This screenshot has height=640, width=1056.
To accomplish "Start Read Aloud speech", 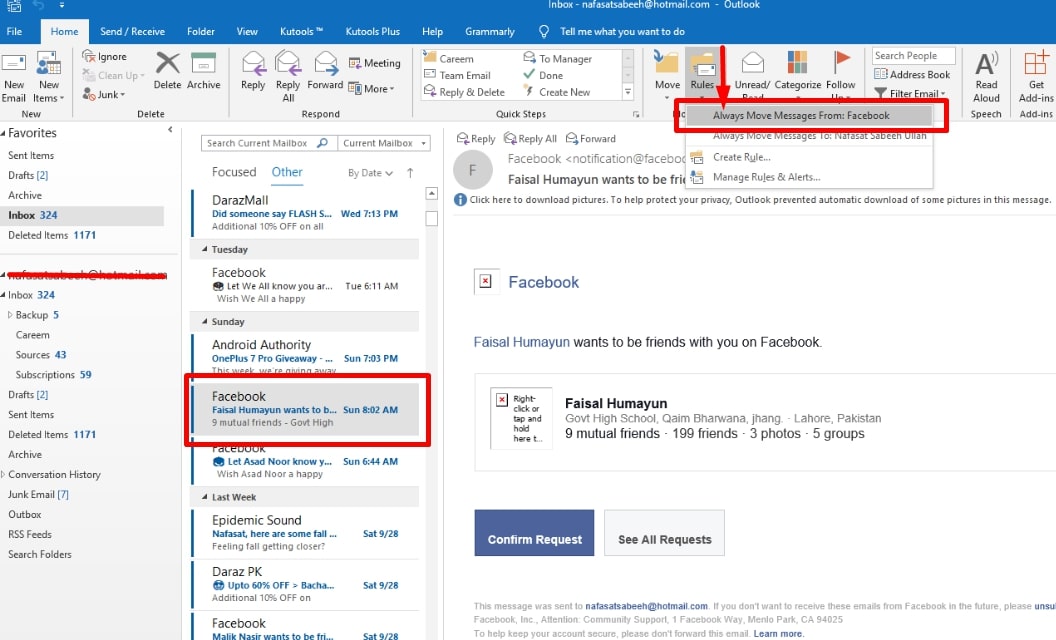I will tap(986, 76).
